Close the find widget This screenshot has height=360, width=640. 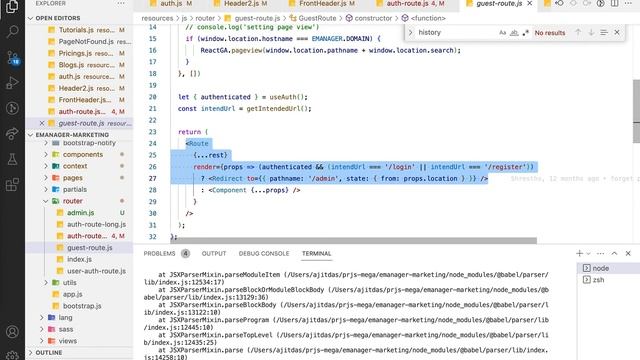[x=617, y=32]
